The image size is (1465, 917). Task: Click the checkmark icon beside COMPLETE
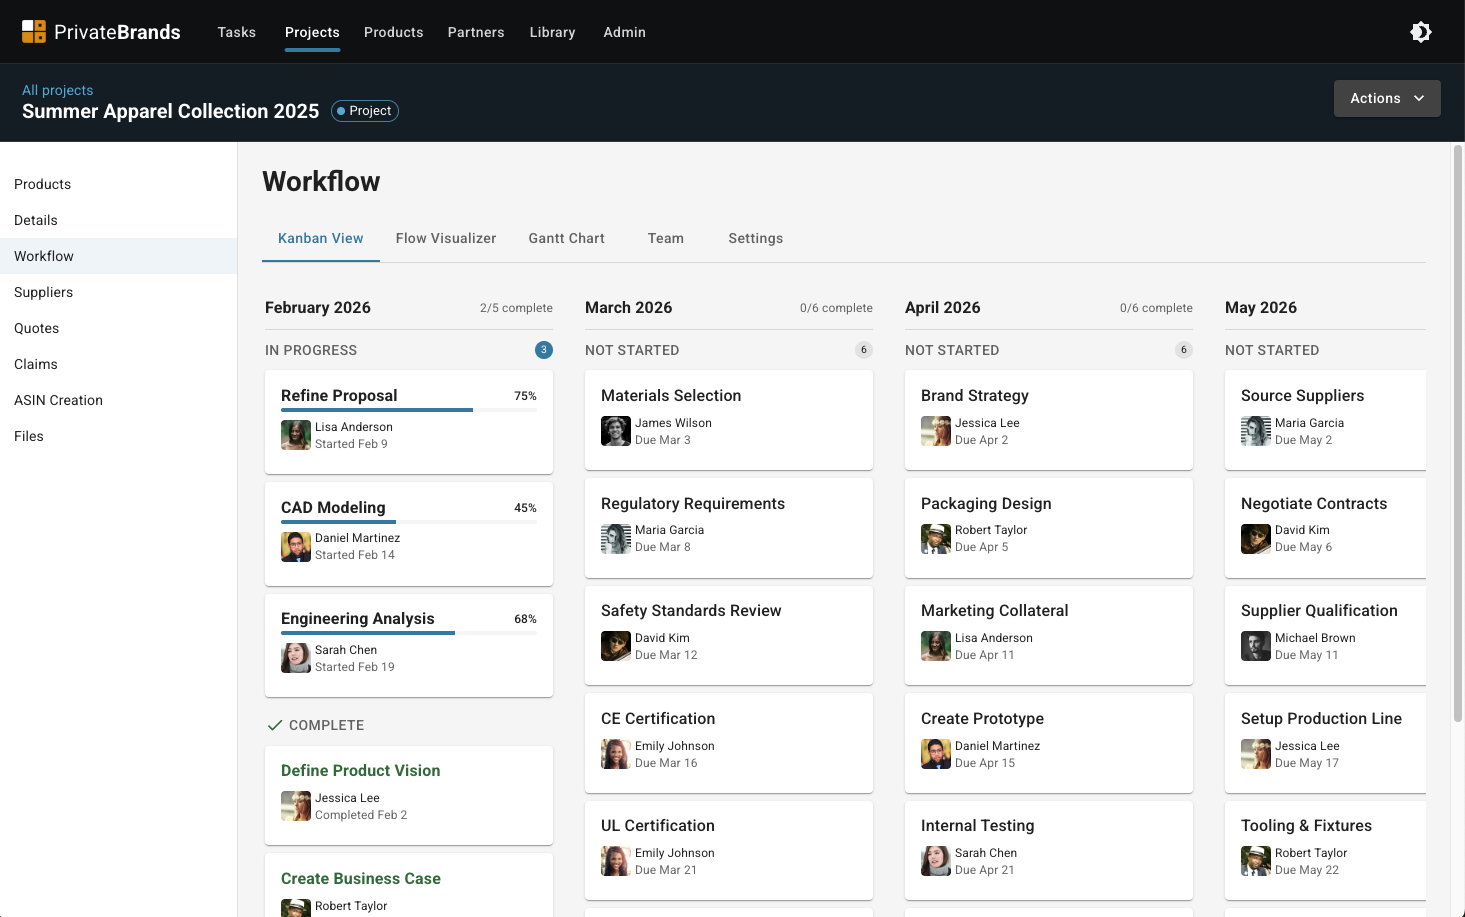[x=274, y=725]
